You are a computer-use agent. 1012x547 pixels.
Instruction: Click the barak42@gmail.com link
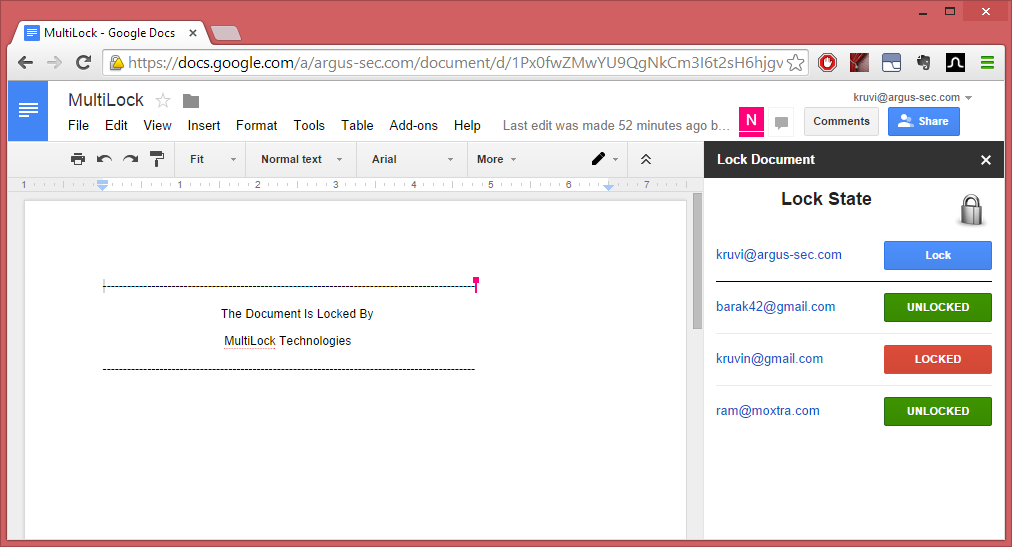(775, 307)
